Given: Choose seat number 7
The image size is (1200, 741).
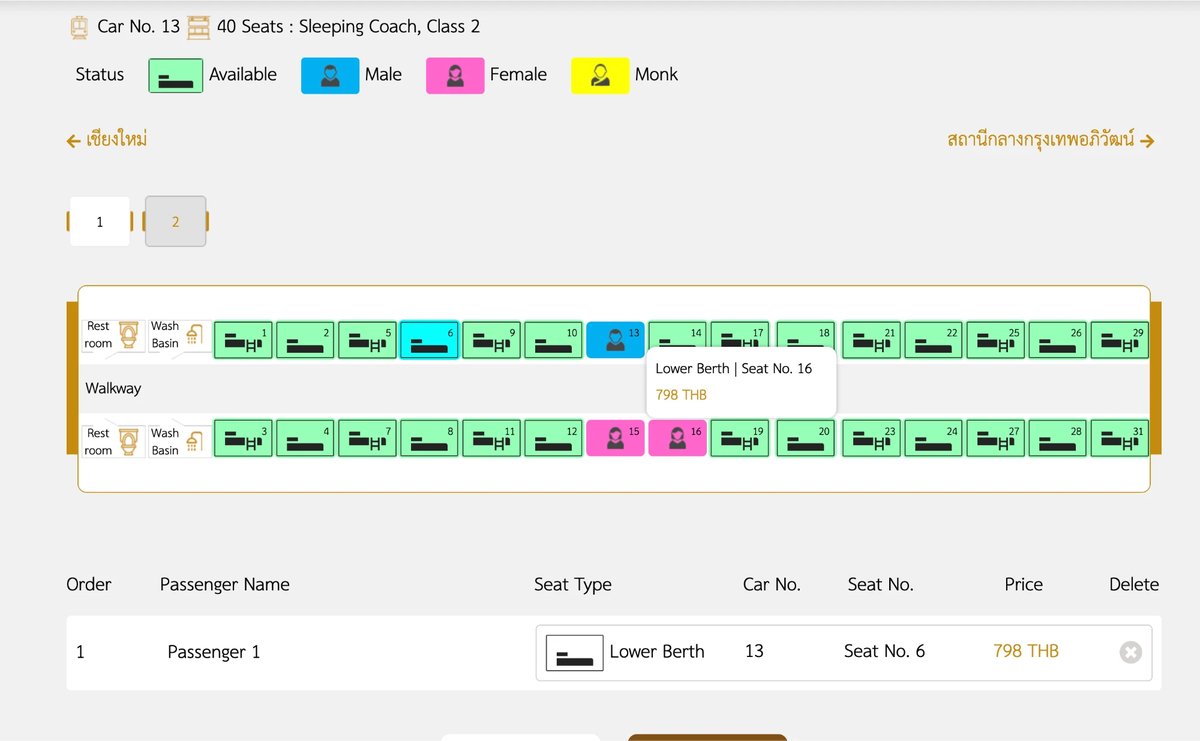Looking at the screenshot, I should click(367, 438).
